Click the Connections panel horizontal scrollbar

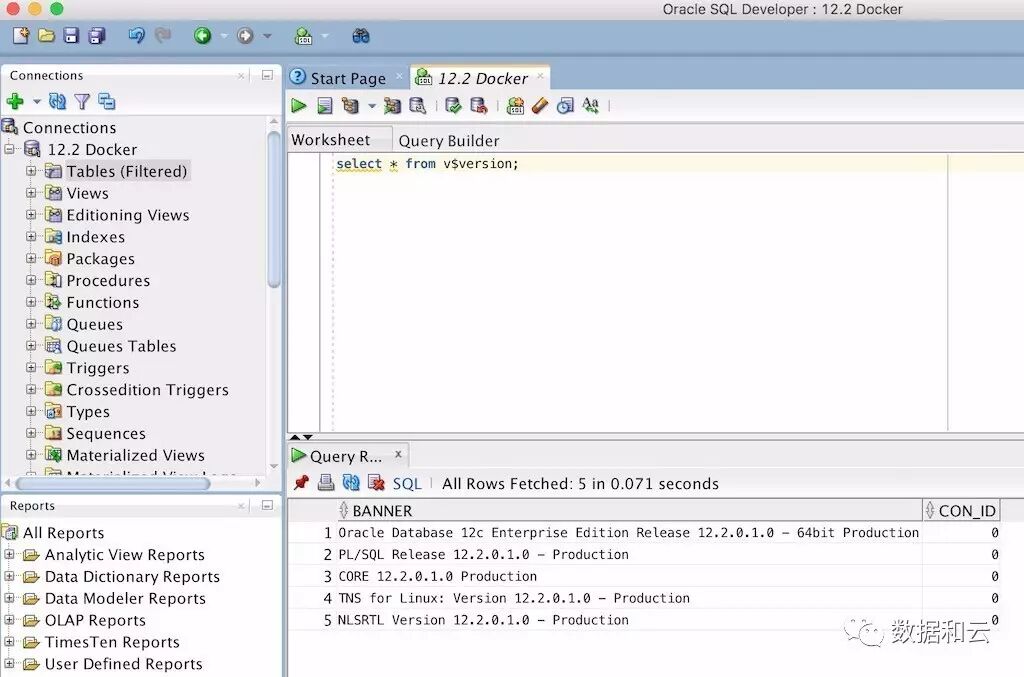[x=112, y=484]
